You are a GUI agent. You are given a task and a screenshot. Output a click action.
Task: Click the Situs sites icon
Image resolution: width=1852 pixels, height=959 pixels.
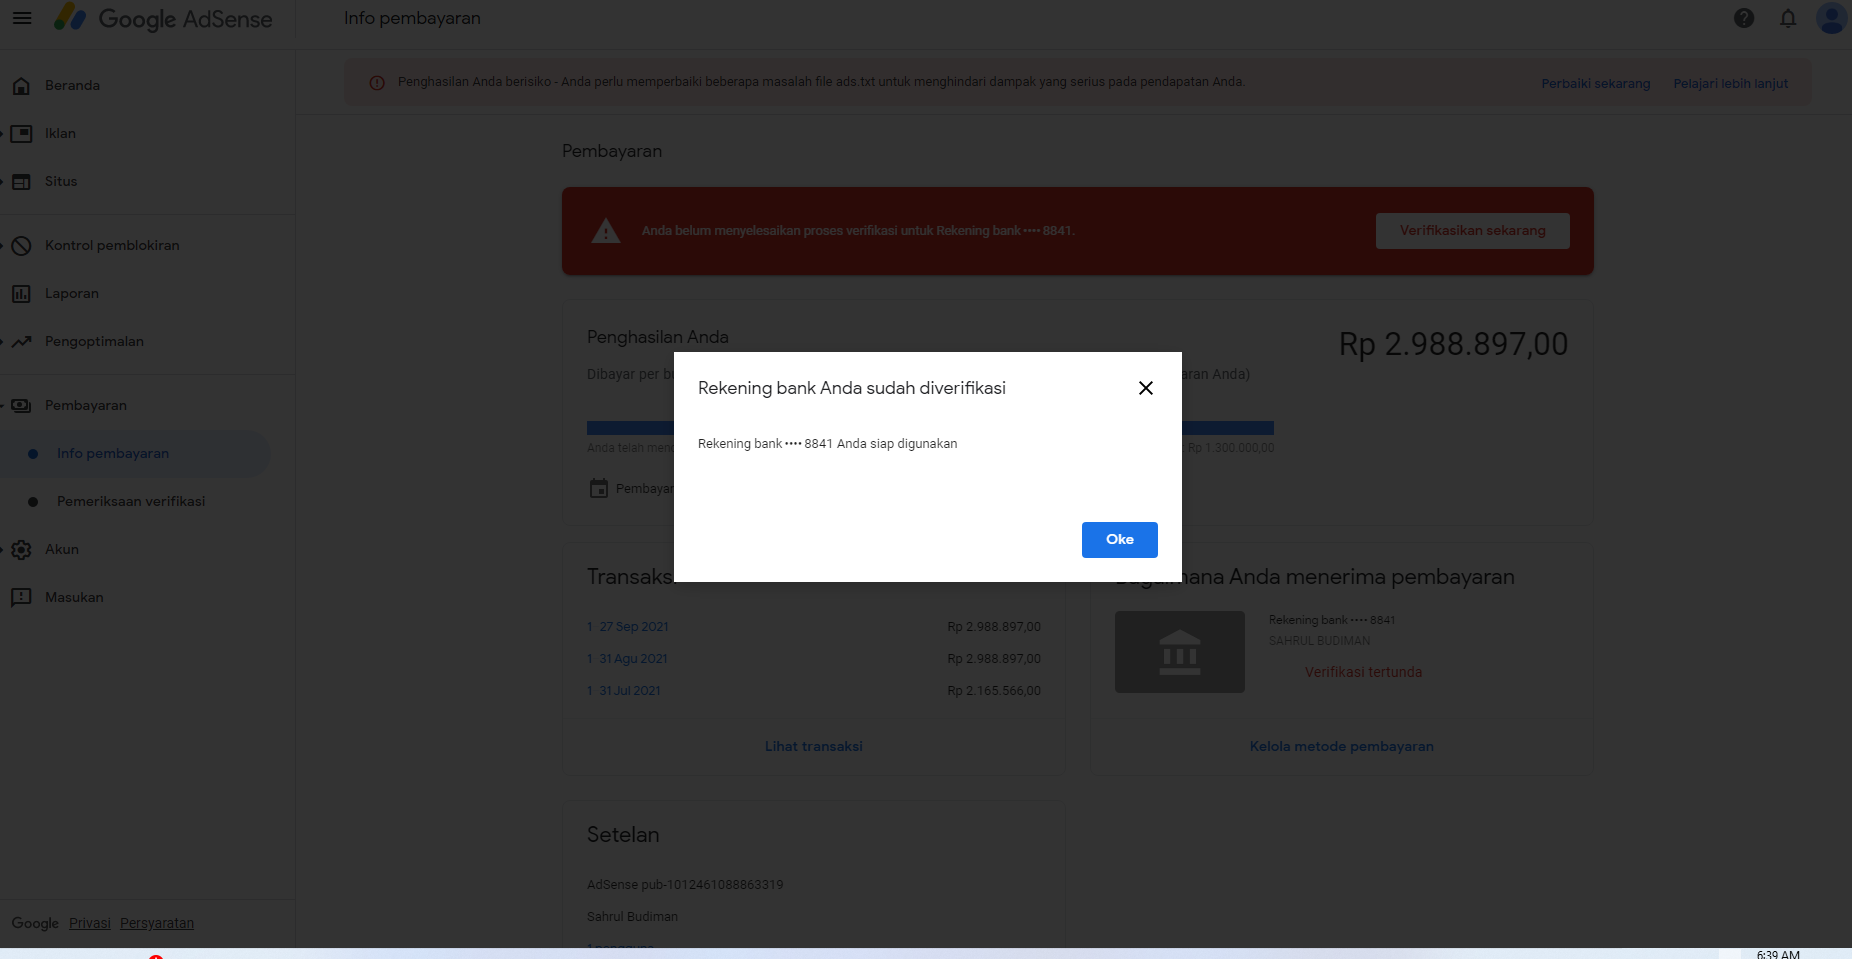[x=21, y=181]
